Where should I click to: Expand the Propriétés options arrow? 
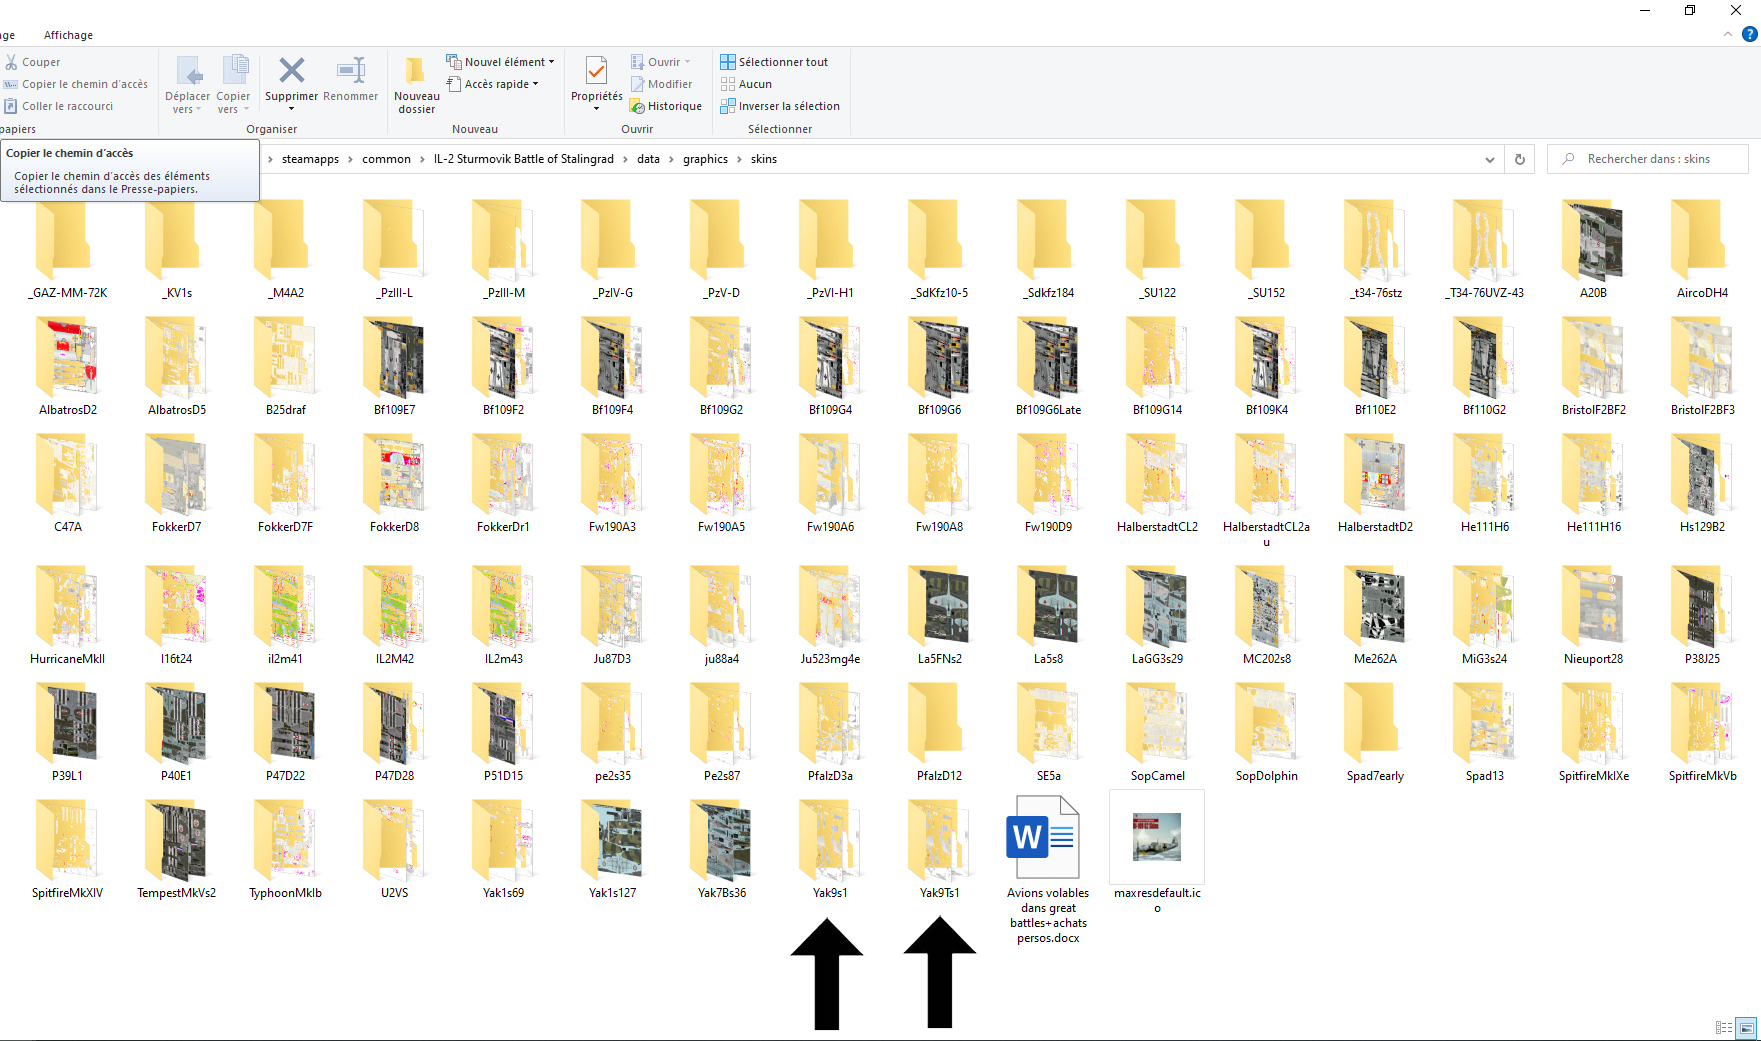pyautogui.click(x=596, y=108)
